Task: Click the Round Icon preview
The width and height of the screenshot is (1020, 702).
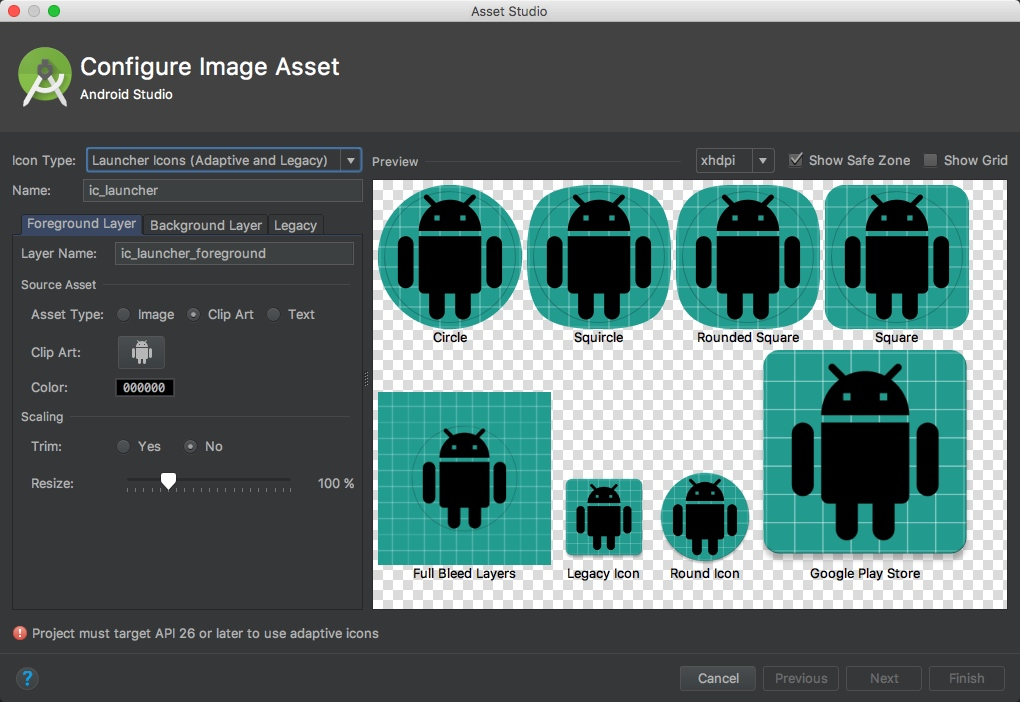Action: 705,517
